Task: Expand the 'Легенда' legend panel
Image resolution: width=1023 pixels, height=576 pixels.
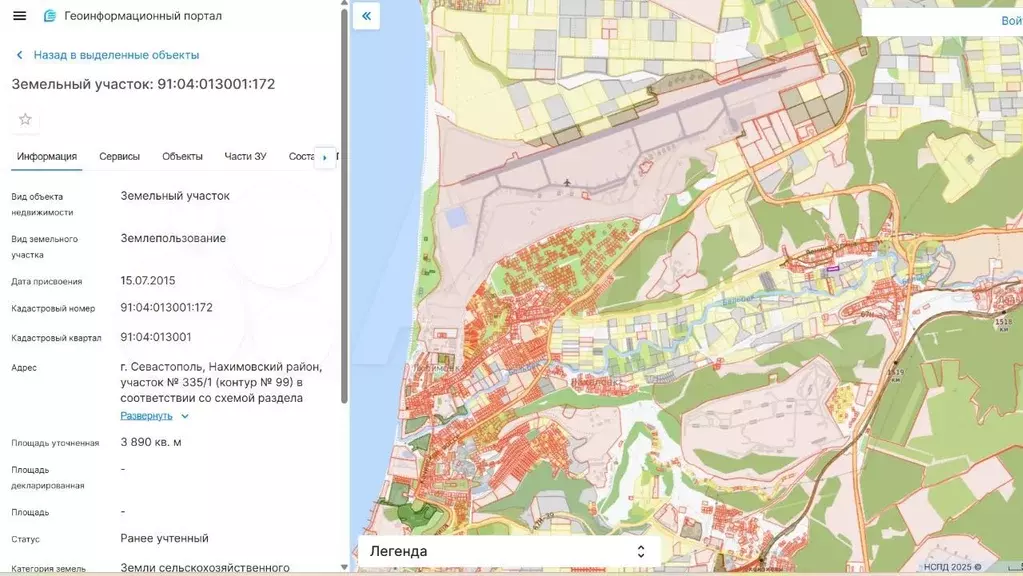Action: point(640,551)
